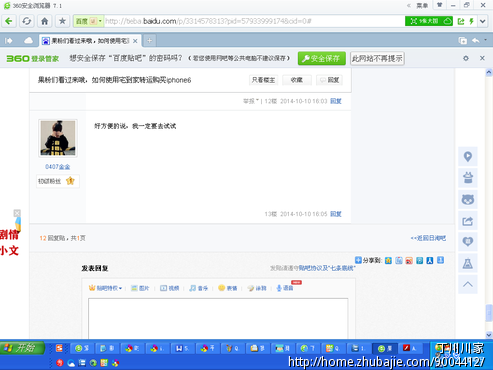Click red circle quick launch icon
Screen dimensions: 493x370
tap(60, 363)
